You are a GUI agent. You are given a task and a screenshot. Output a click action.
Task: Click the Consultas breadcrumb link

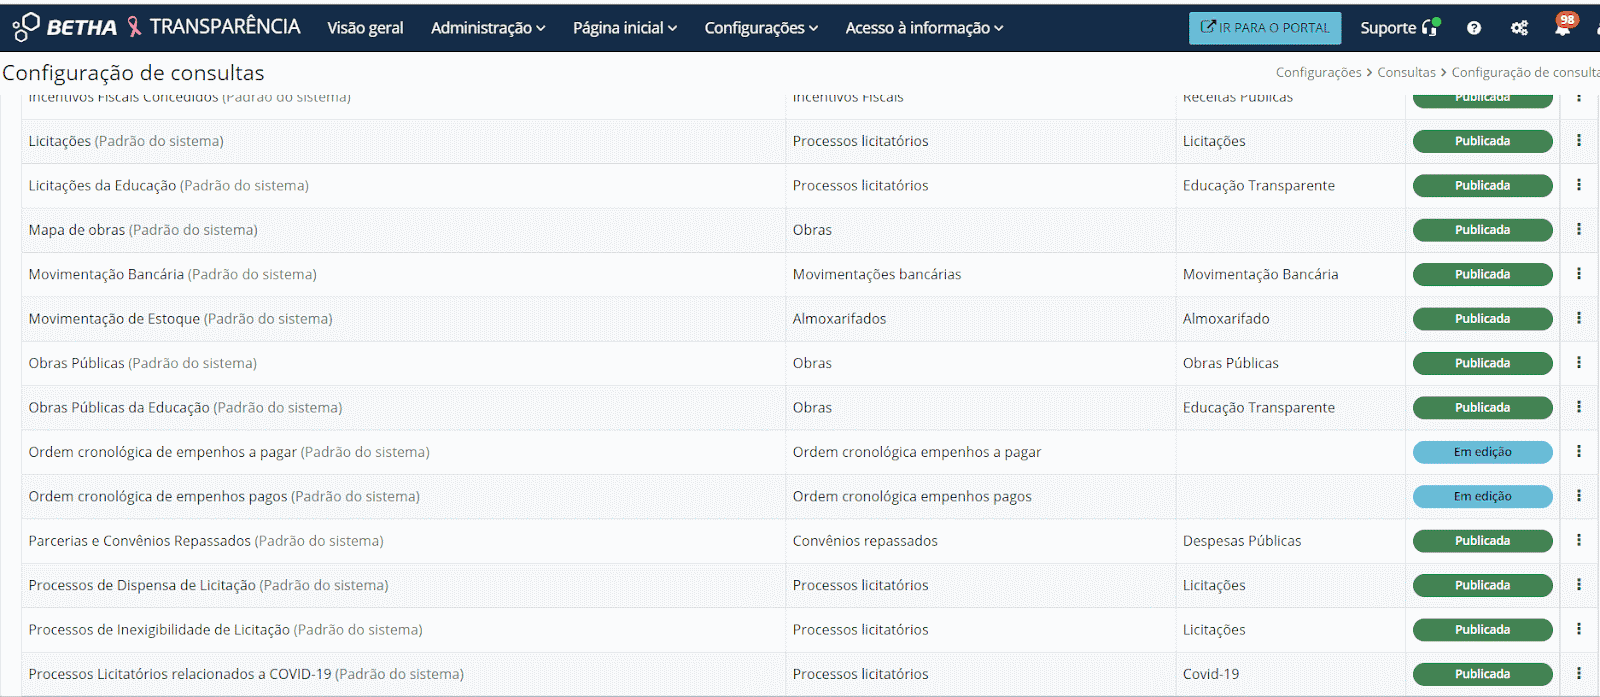click(x=1406, y=72)
